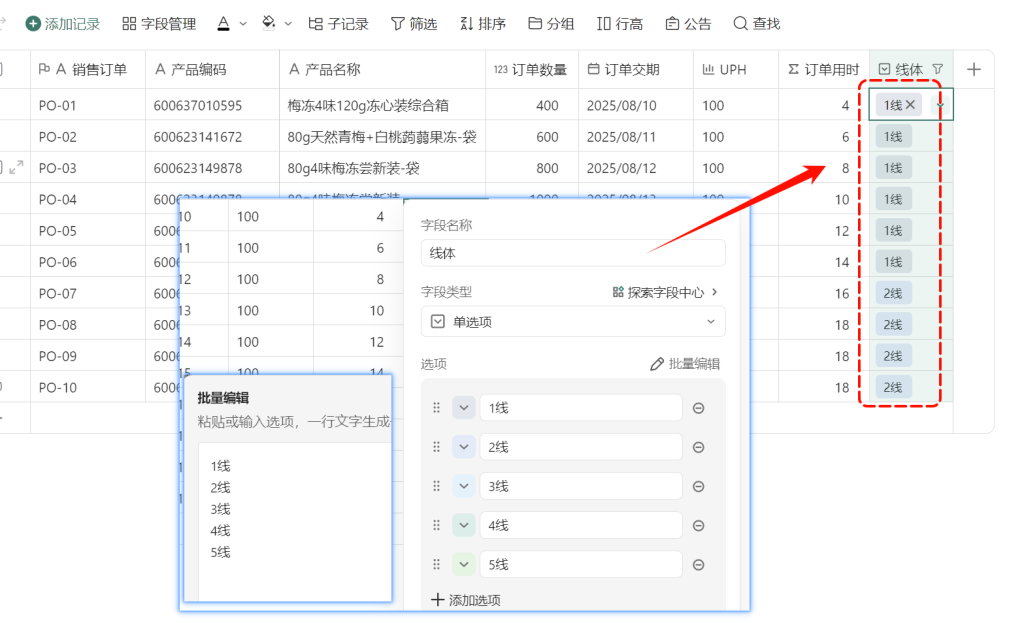Open the 公告 announcement tool
Screen dimensions: 1024x623
(688, 24)
